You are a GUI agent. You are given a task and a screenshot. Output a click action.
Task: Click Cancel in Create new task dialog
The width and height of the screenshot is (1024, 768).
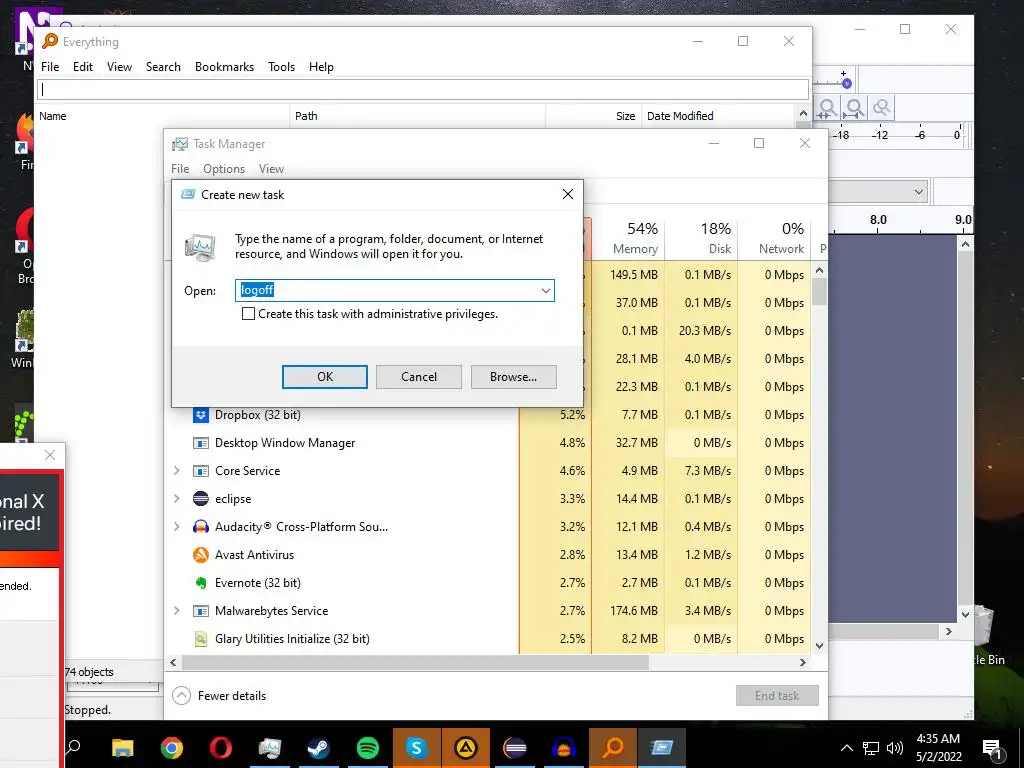(x=419, y=377)
